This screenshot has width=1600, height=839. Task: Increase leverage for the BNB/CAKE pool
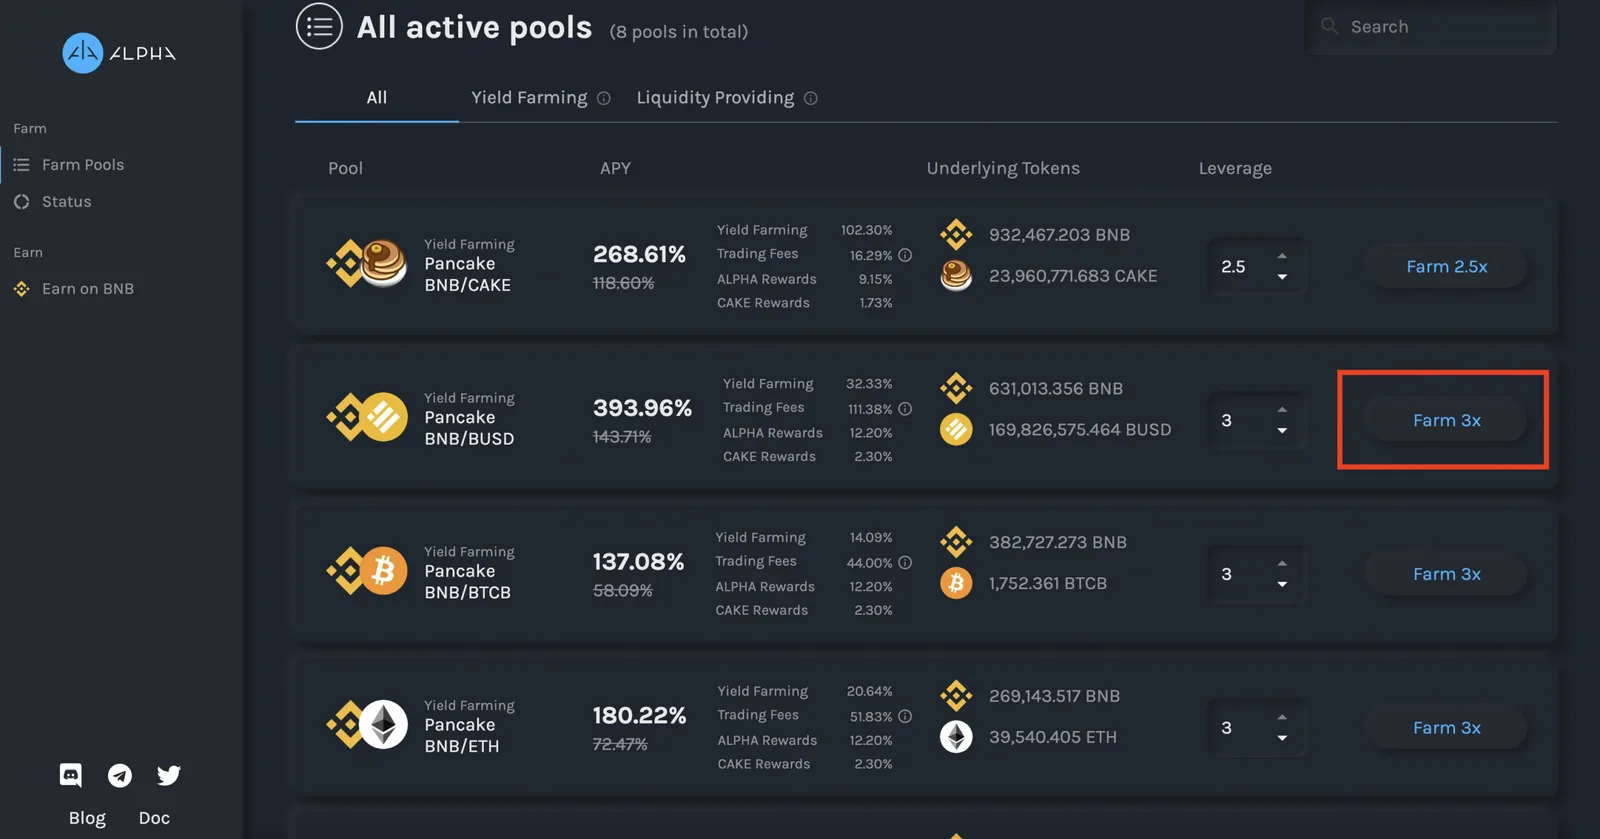click(x=1282, y=256)
